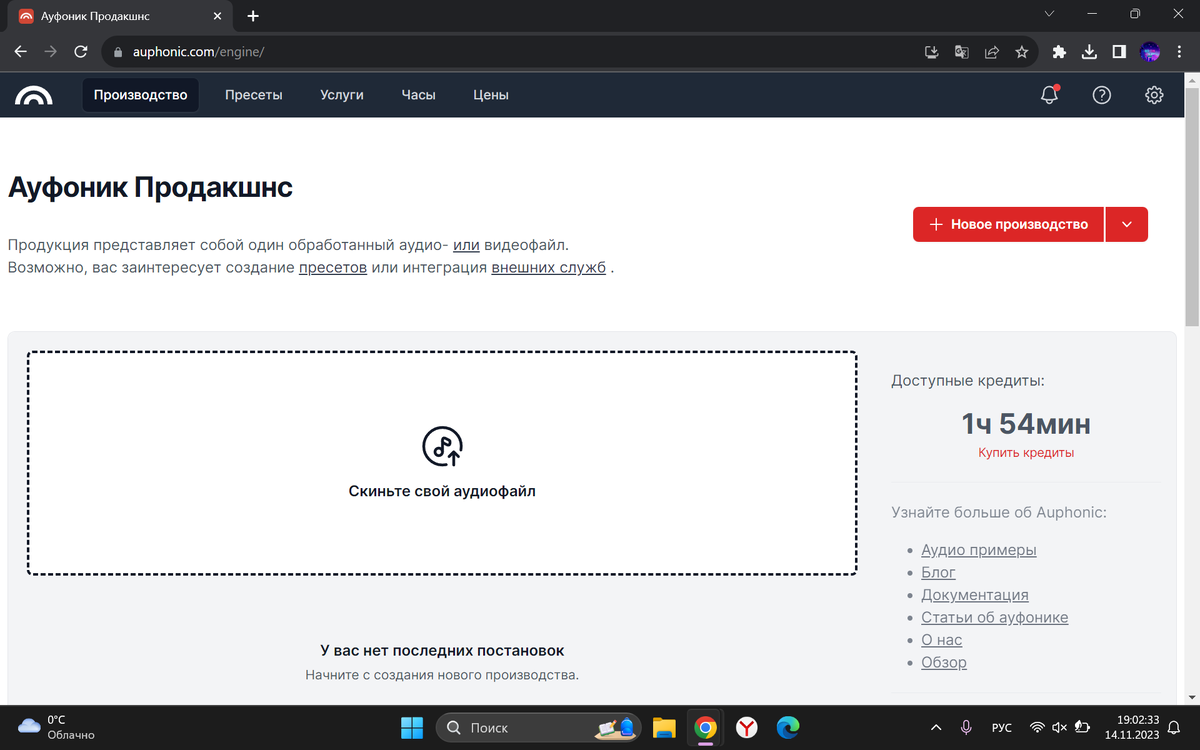Open the Пресеты nav item

(x=254, y=95)
